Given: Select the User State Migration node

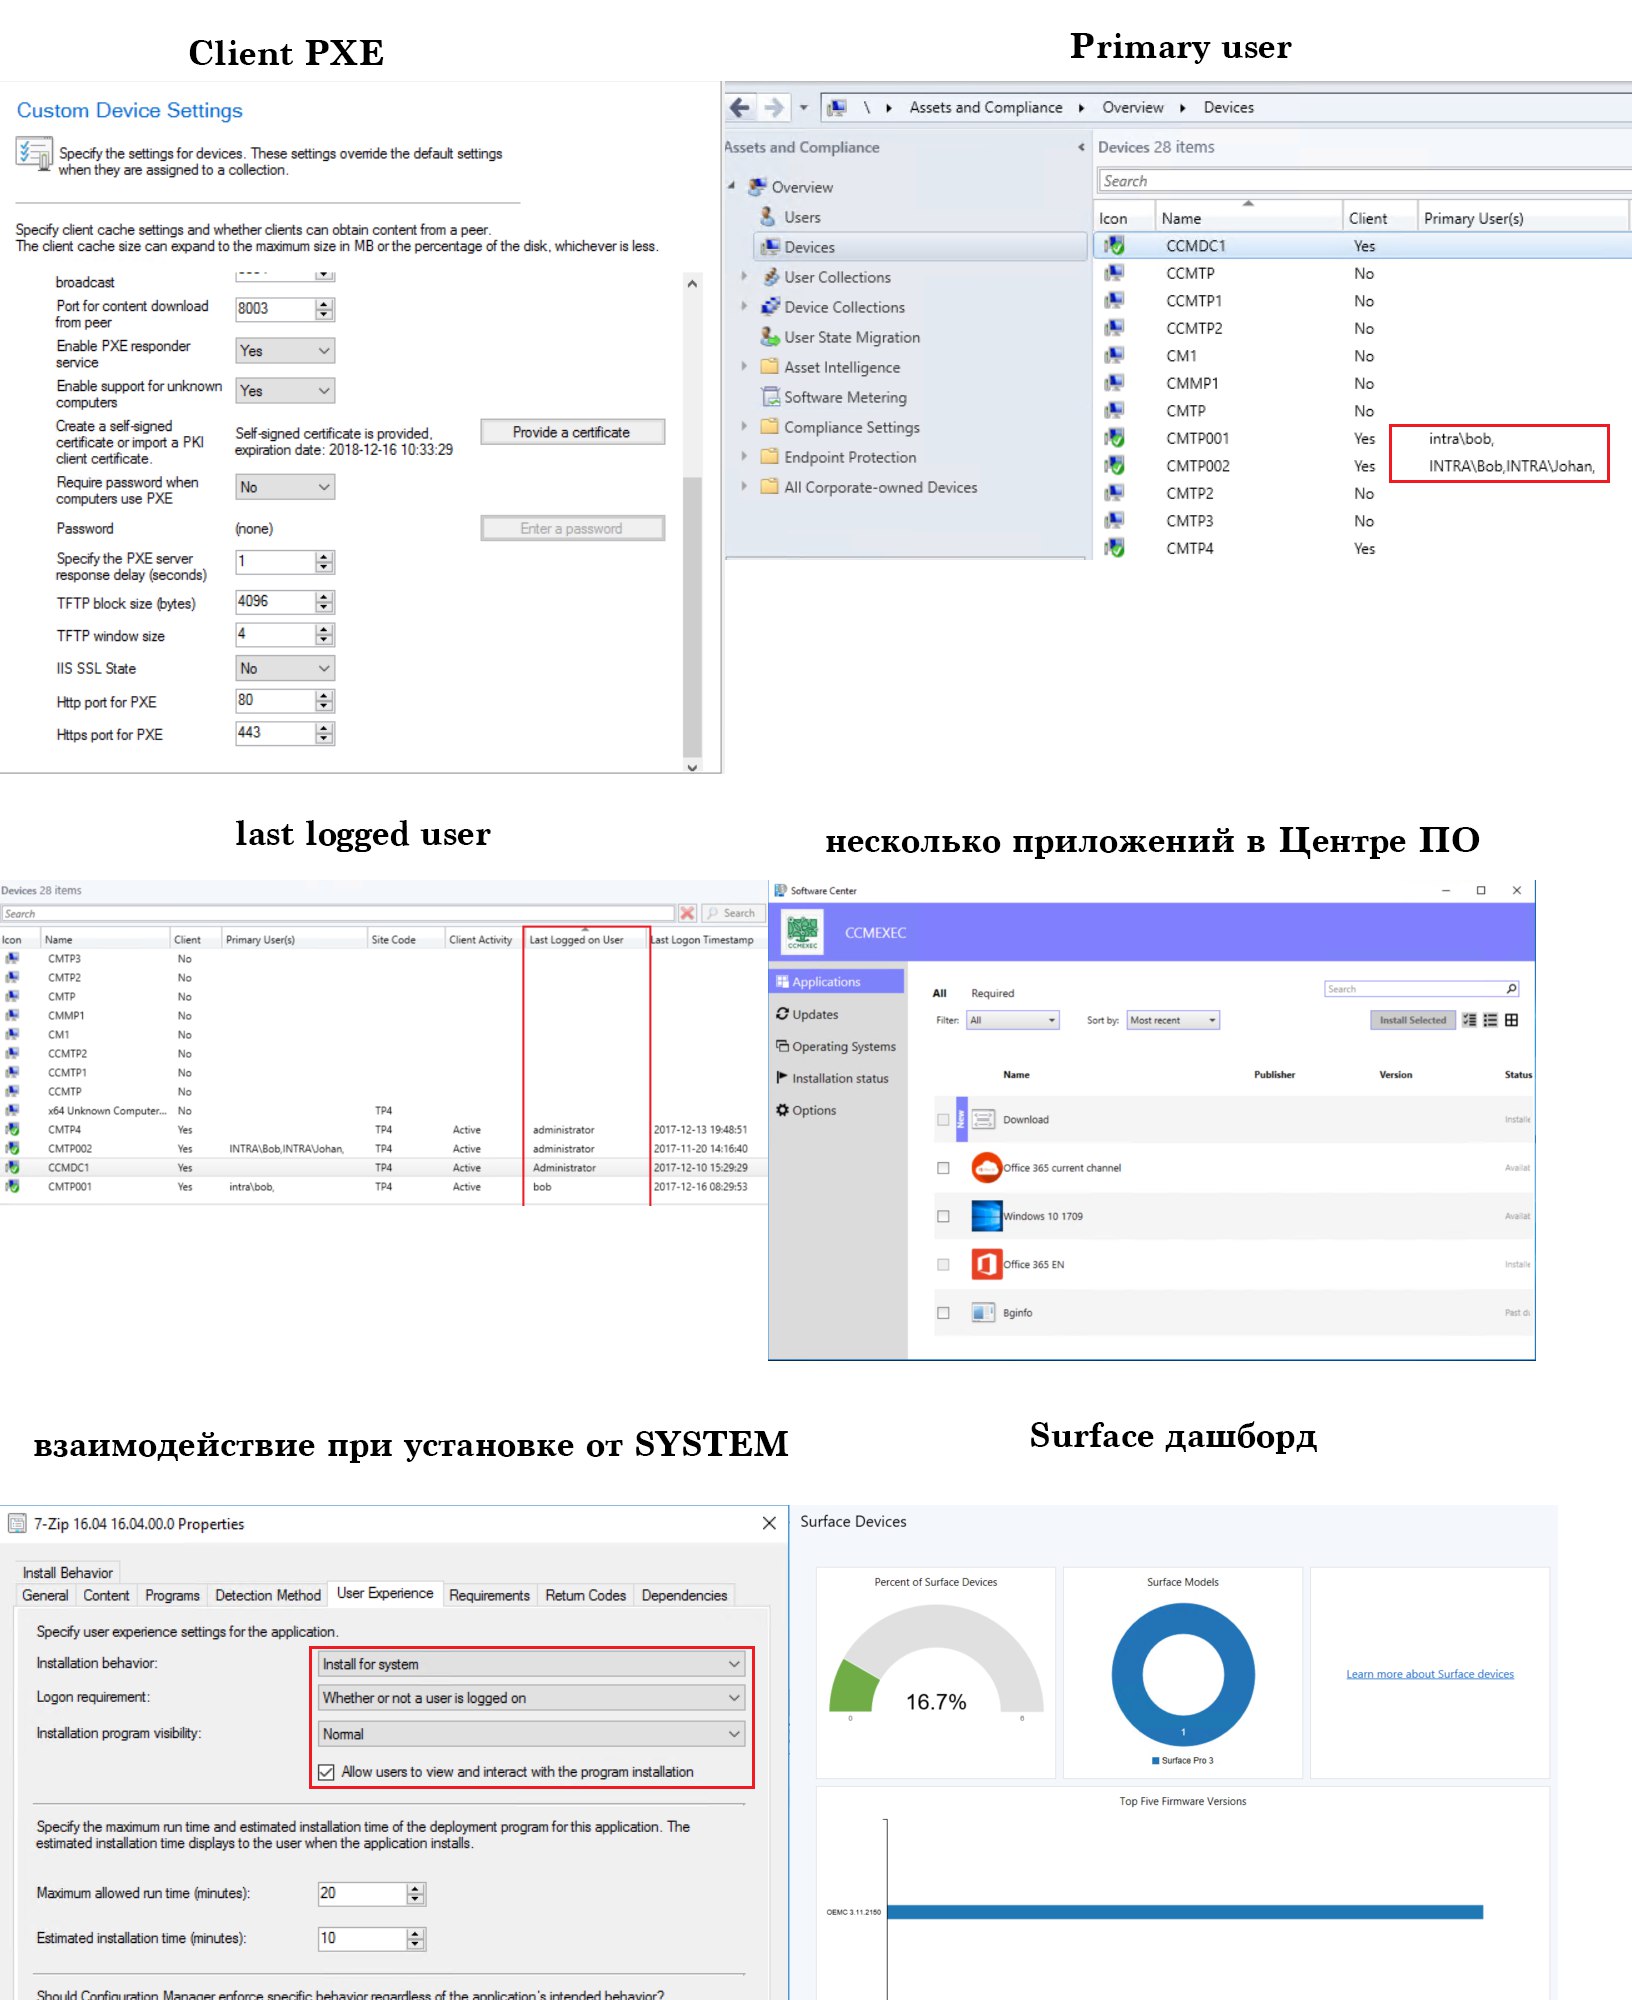Looking at the screenshot, I should tap(852, 337).
